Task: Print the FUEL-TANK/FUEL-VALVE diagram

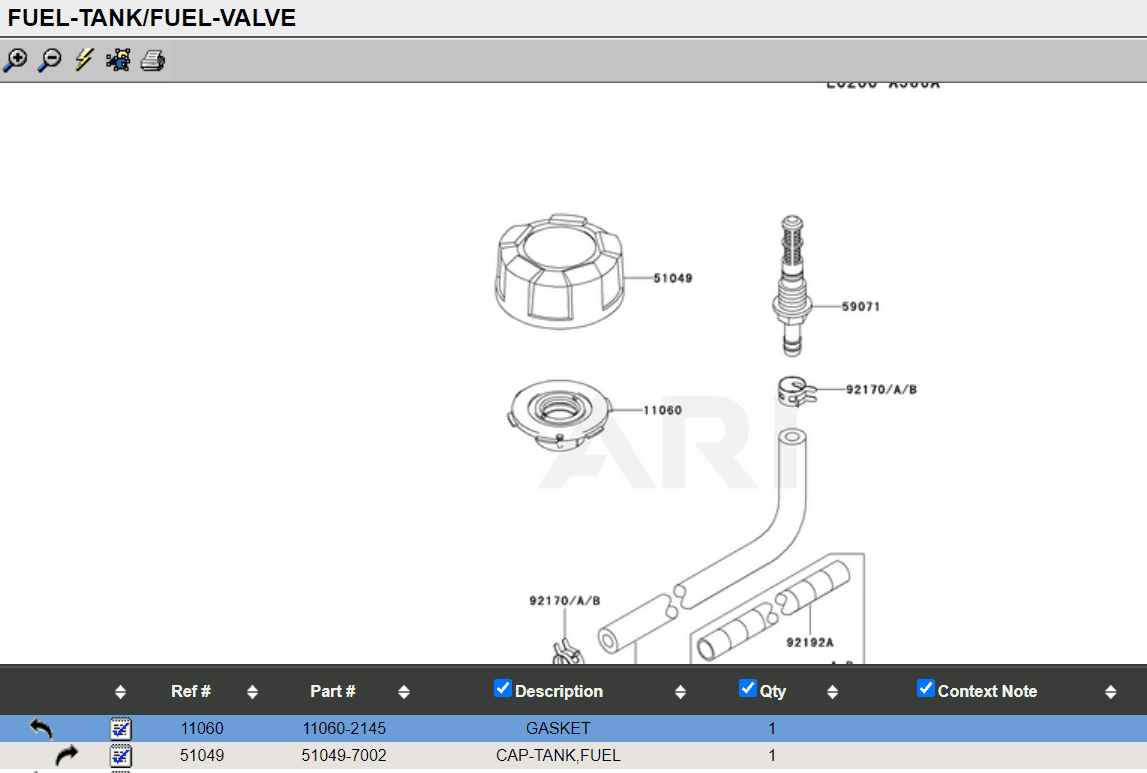Action: click(x=152, y=60)
